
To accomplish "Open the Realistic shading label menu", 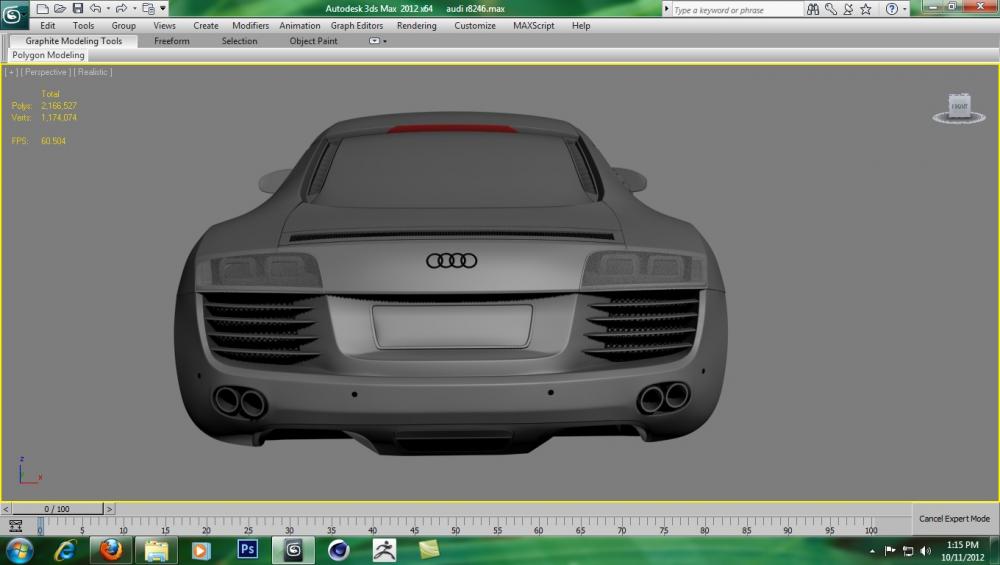I will pyautogui.click(x=93, y=72).
